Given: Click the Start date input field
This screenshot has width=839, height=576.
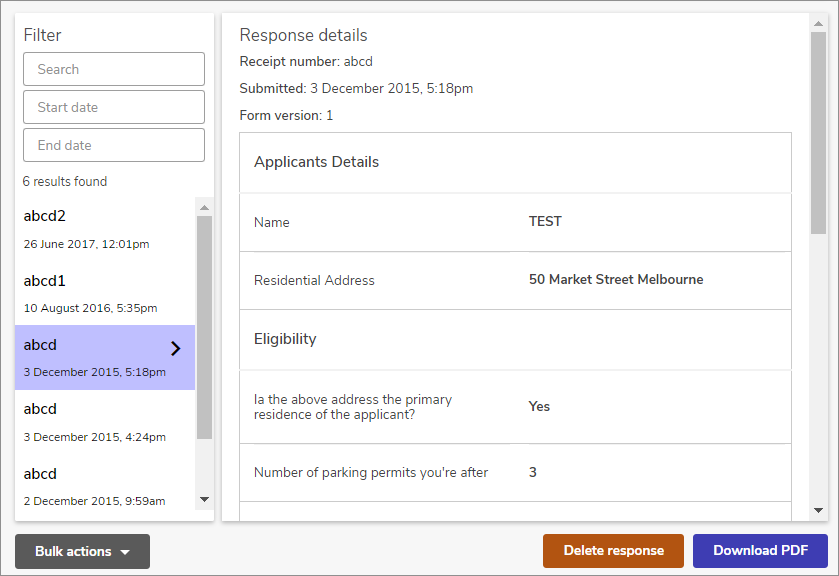Looking at the screenshot, I should point(113,107).
